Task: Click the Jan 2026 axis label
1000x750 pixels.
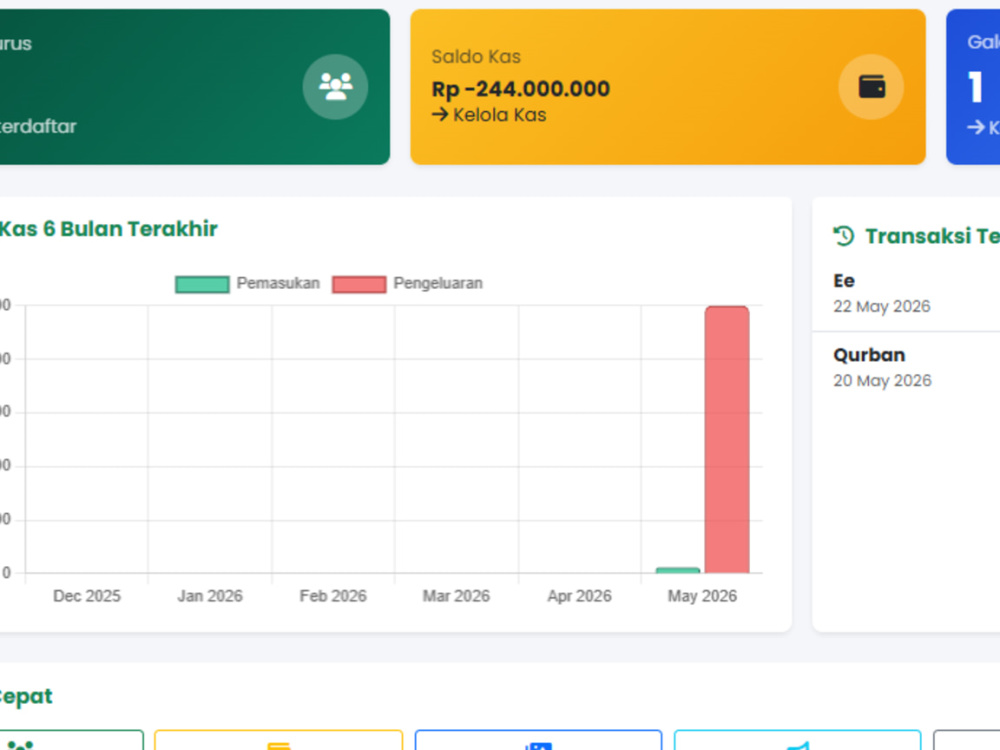Action: [210, 596]
